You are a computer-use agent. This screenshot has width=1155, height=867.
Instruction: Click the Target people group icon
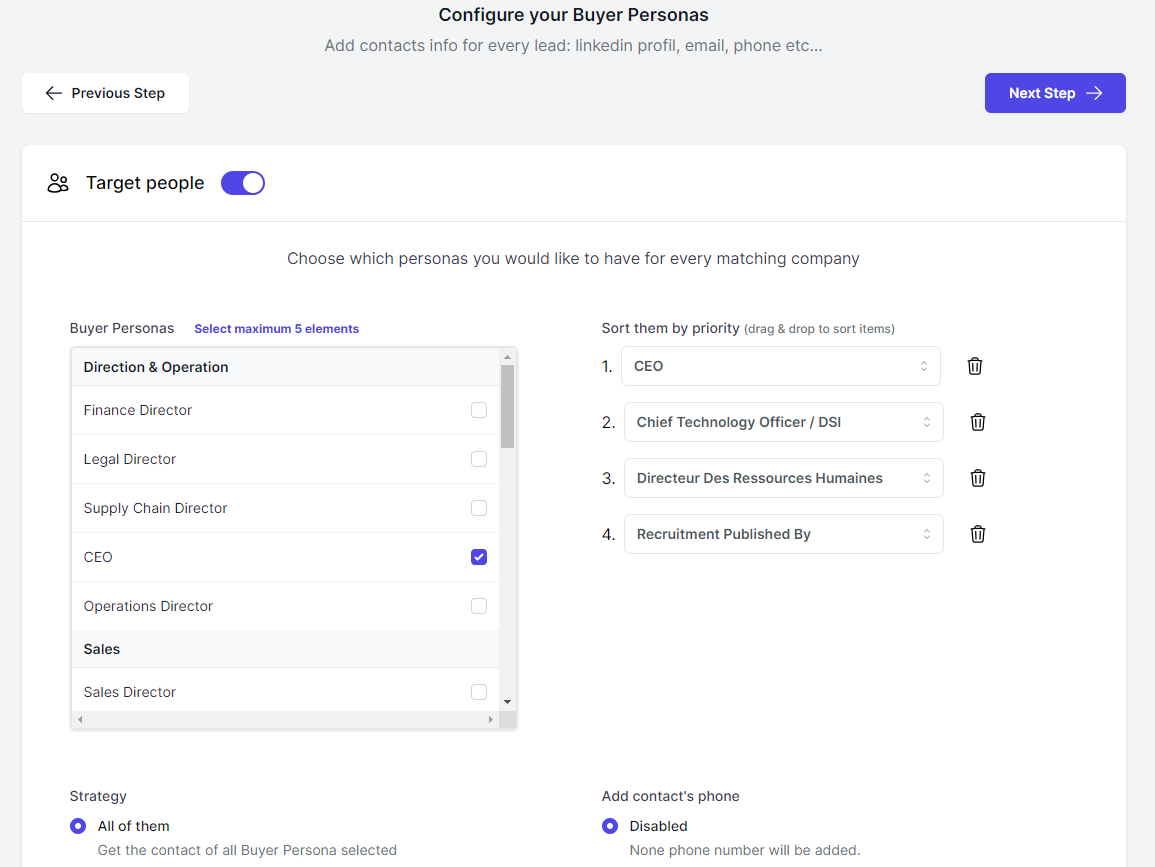pyautogui.click(x=58, y=183)
